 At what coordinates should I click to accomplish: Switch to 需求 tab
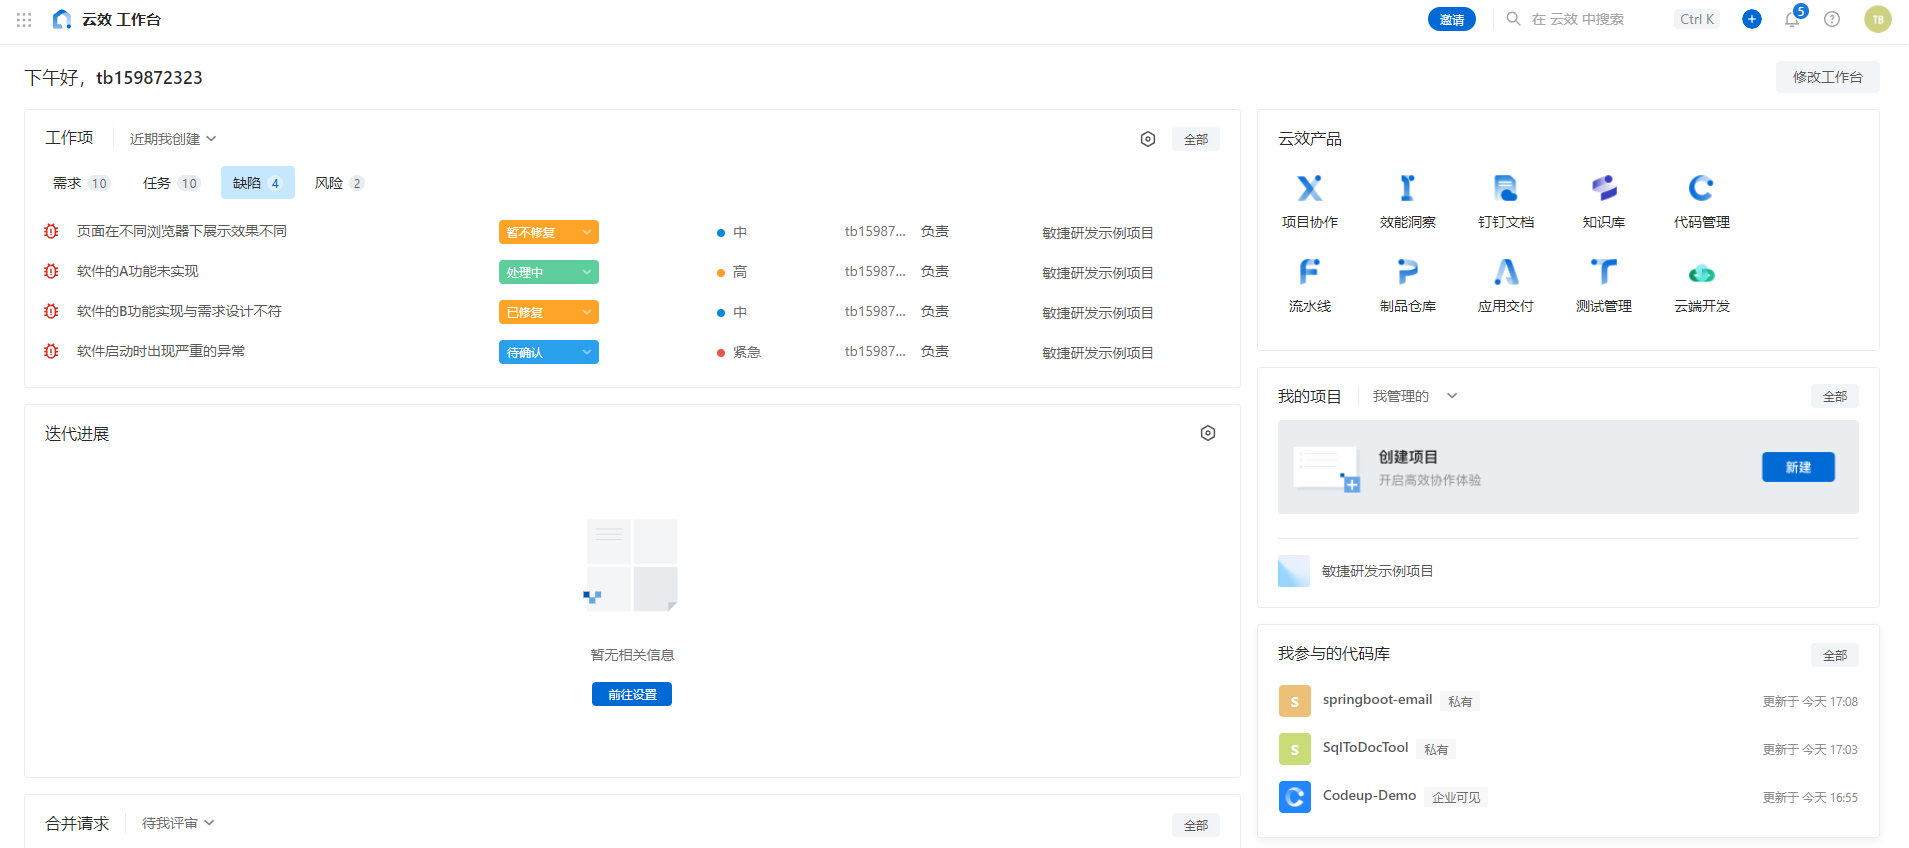pyautogui.click(x=80, y=183)
